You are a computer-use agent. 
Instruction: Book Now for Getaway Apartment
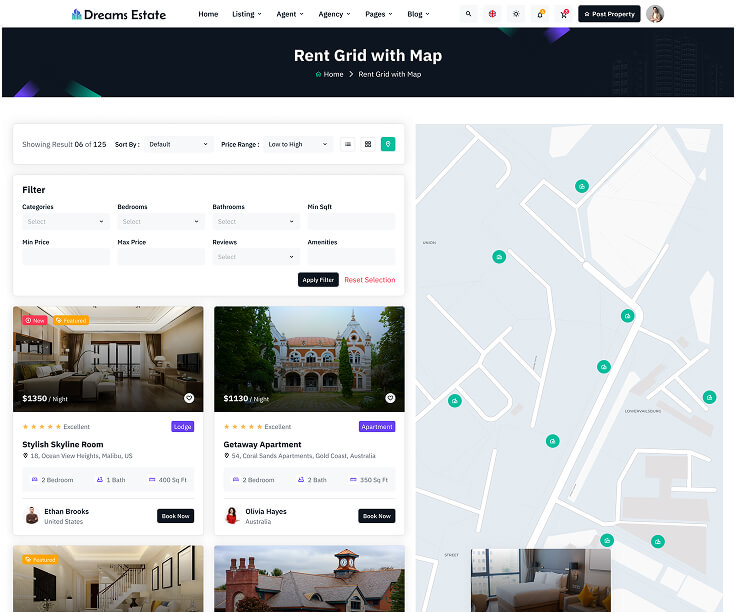click(376, 516)
